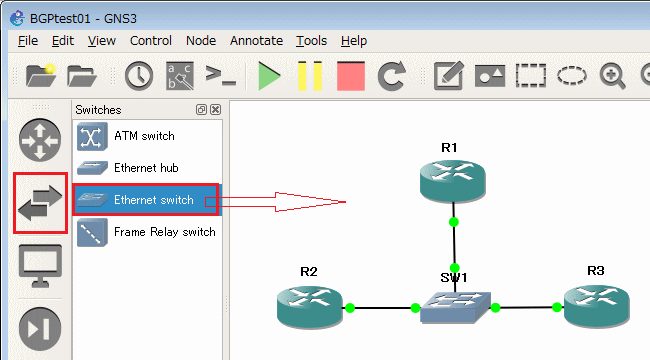This screenshot has height=360, width=650.
Task: Open the View menu
Action: click(x=102, y=41)
